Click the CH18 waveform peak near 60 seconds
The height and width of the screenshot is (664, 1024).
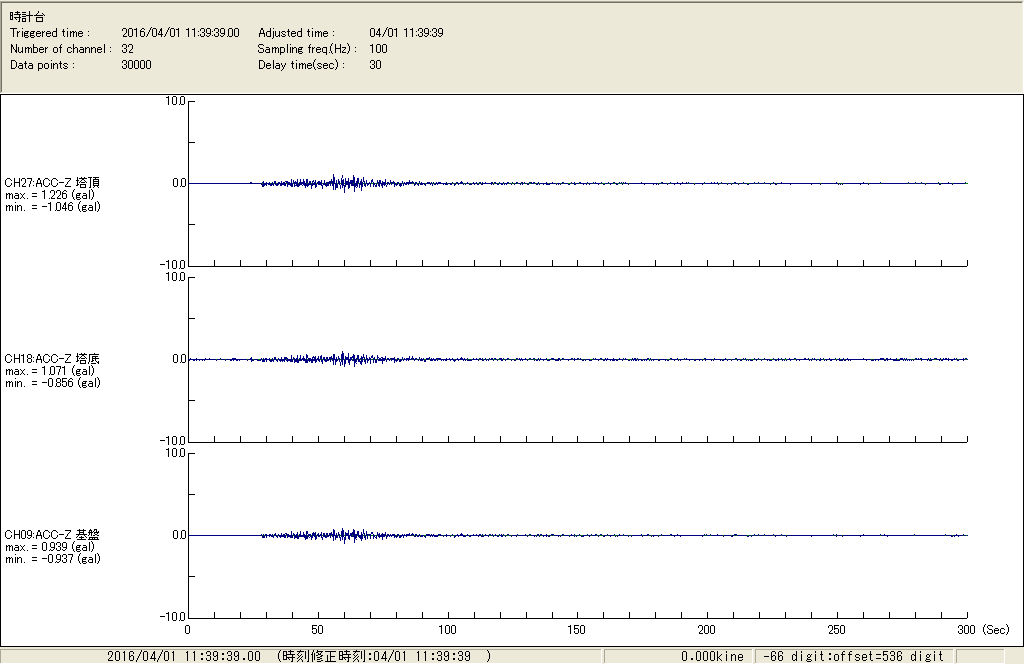tap(344, 358)
